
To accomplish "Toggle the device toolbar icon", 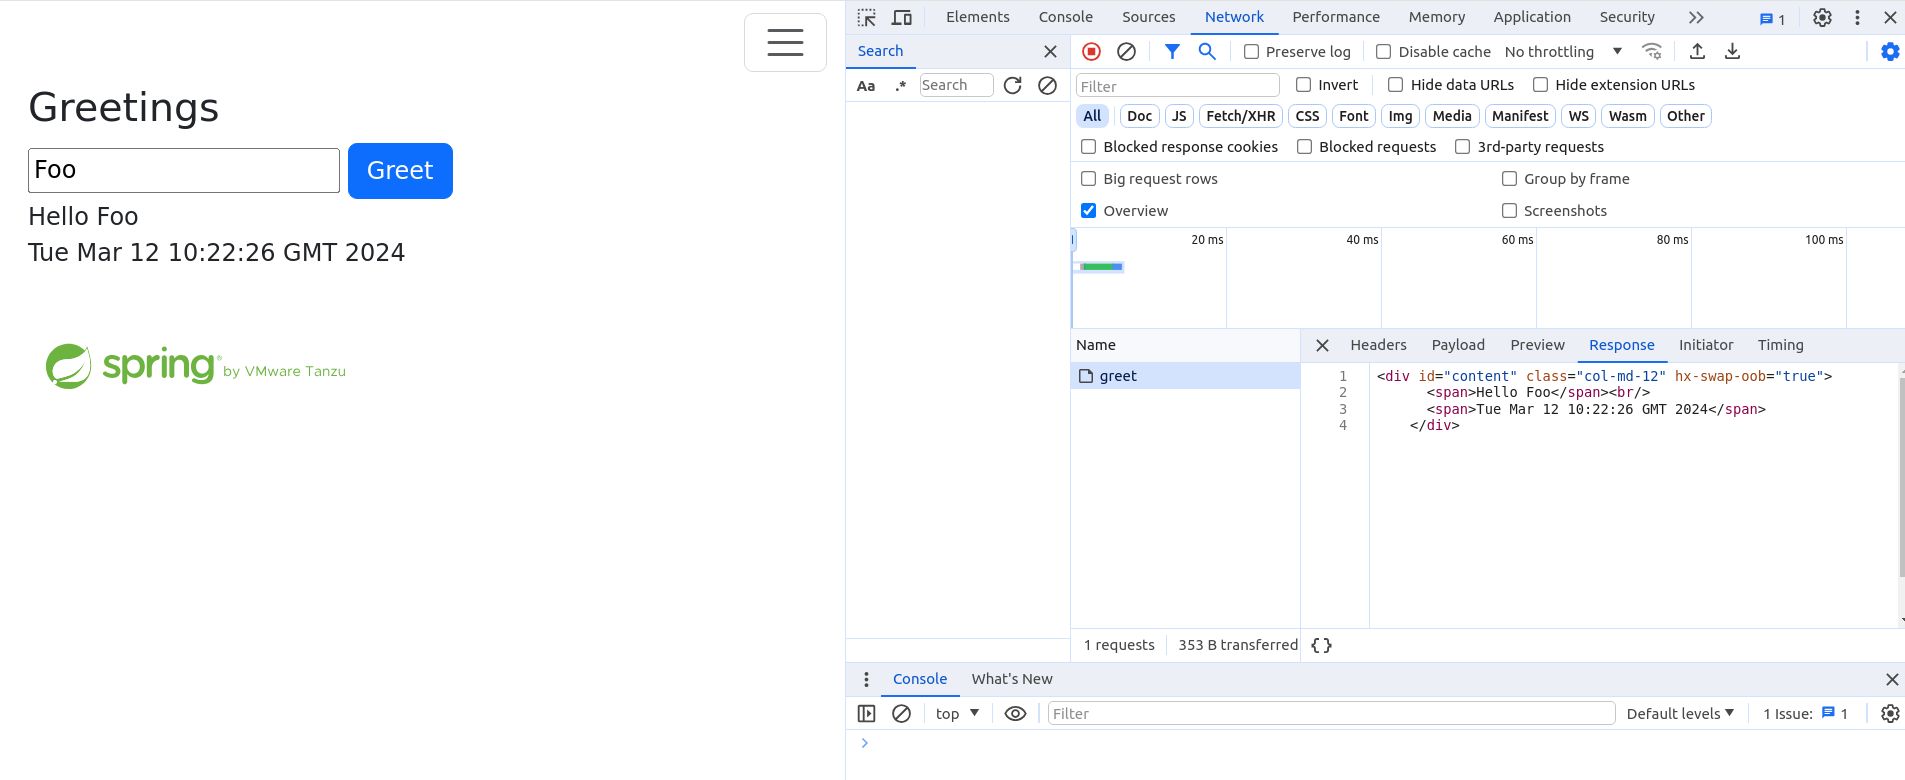I will 902,17.
